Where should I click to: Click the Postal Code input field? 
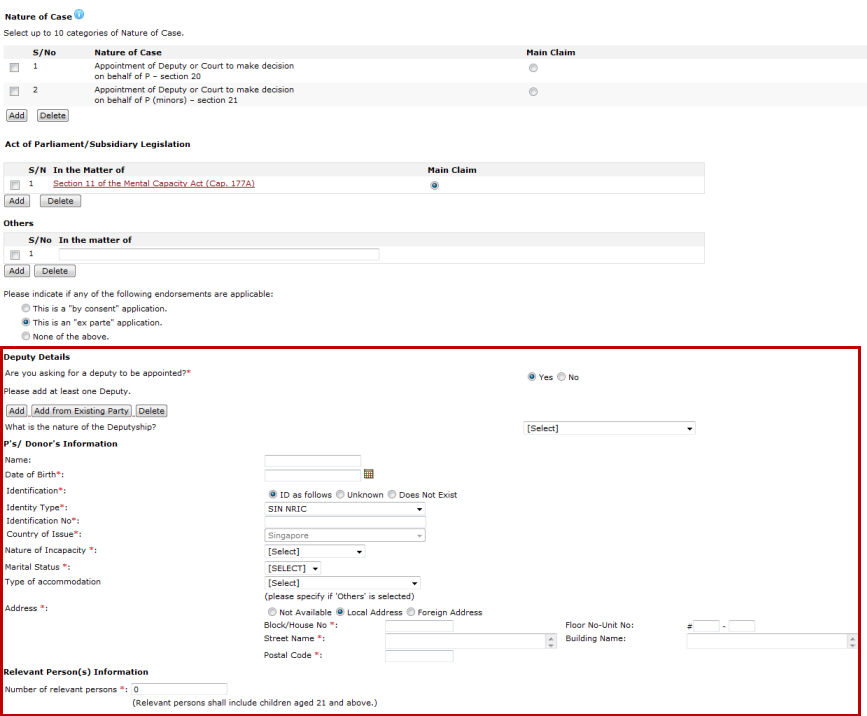419,656
